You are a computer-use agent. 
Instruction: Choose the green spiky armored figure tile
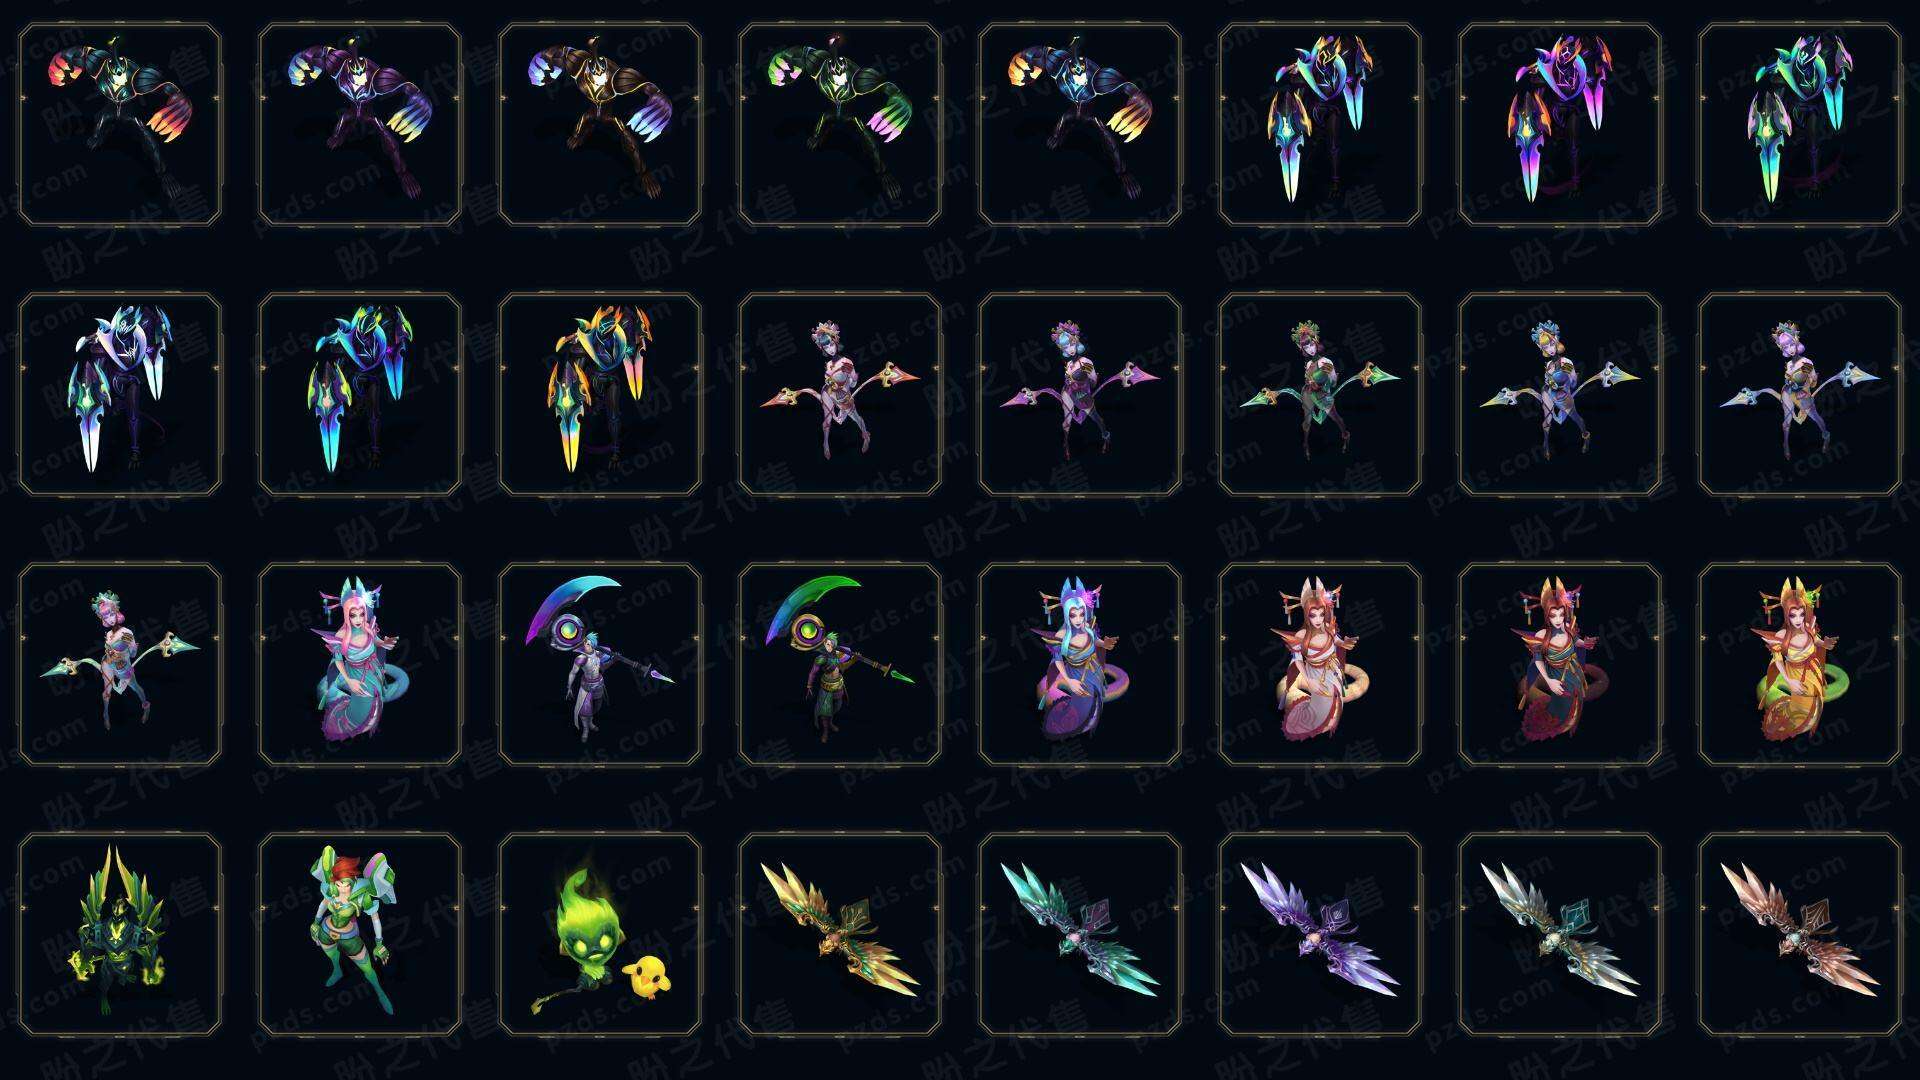(x=120, y=935)
